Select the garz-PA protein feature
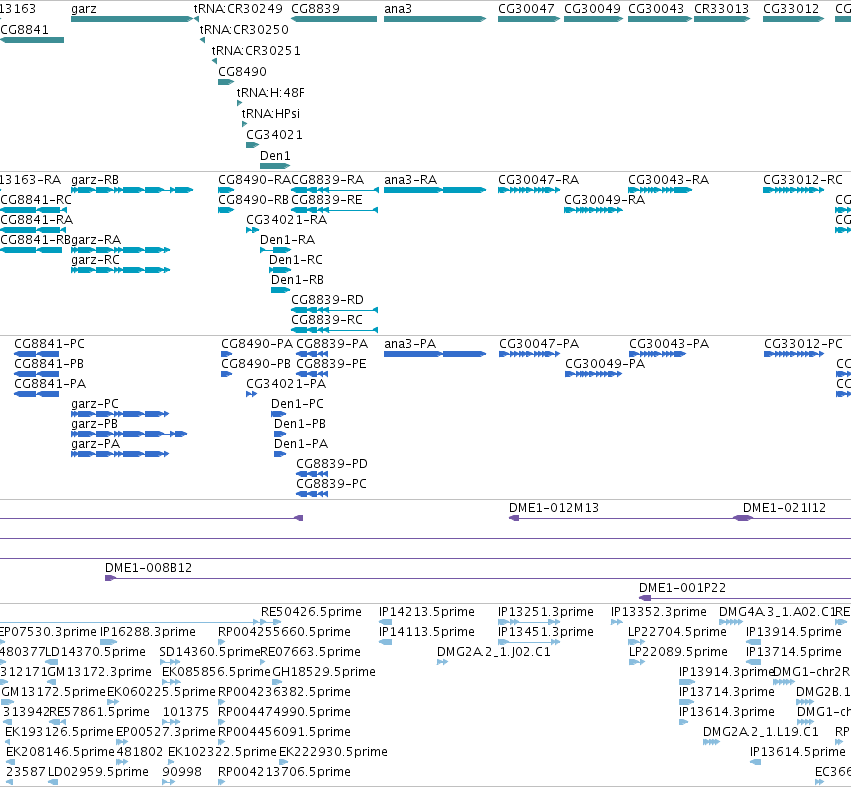Screen dimensions: 851x787 pos(120,454)
